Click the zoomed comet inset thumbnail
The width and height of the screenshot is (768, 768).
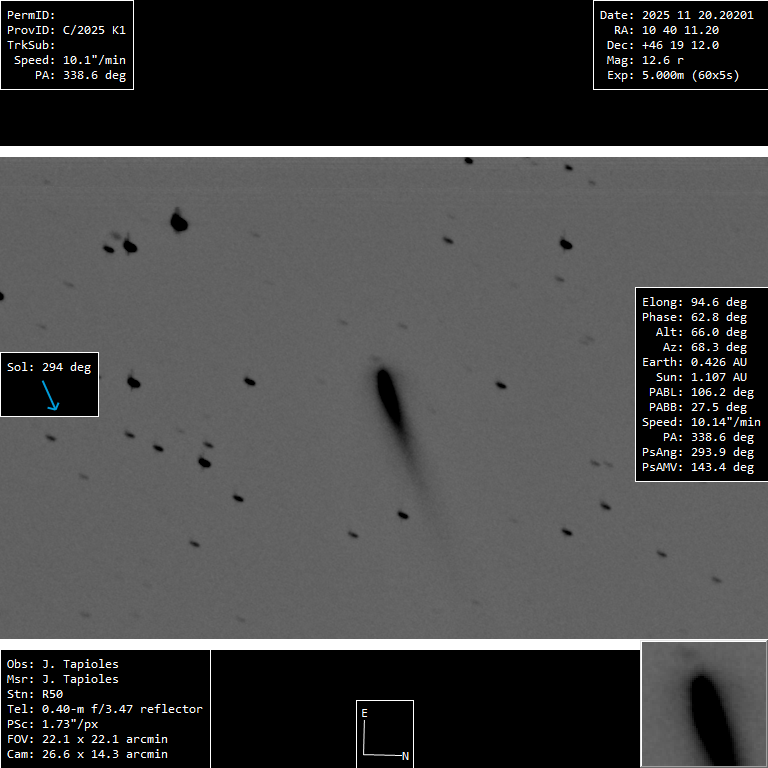click(703, 704)
